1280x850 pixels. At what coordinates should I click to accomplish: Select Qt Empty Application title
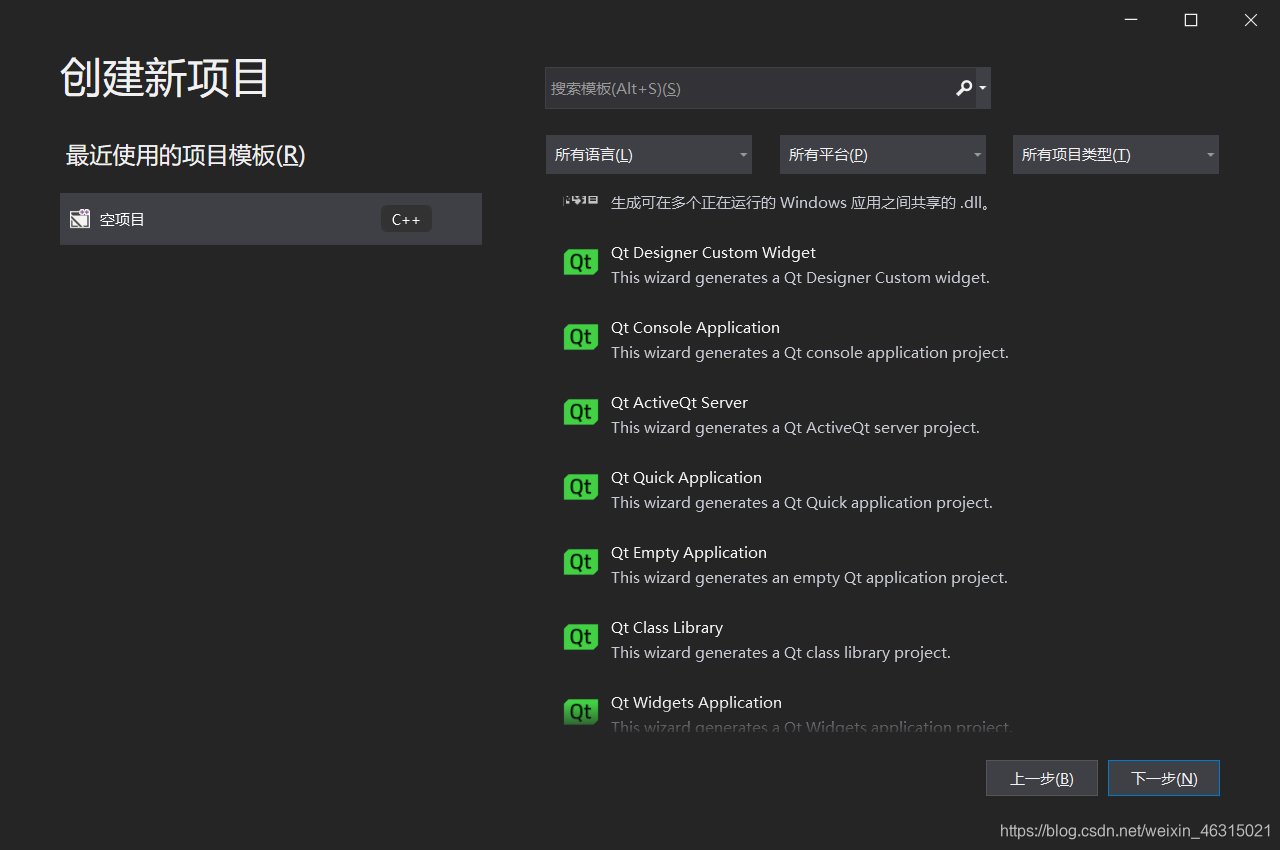(689, 553)
